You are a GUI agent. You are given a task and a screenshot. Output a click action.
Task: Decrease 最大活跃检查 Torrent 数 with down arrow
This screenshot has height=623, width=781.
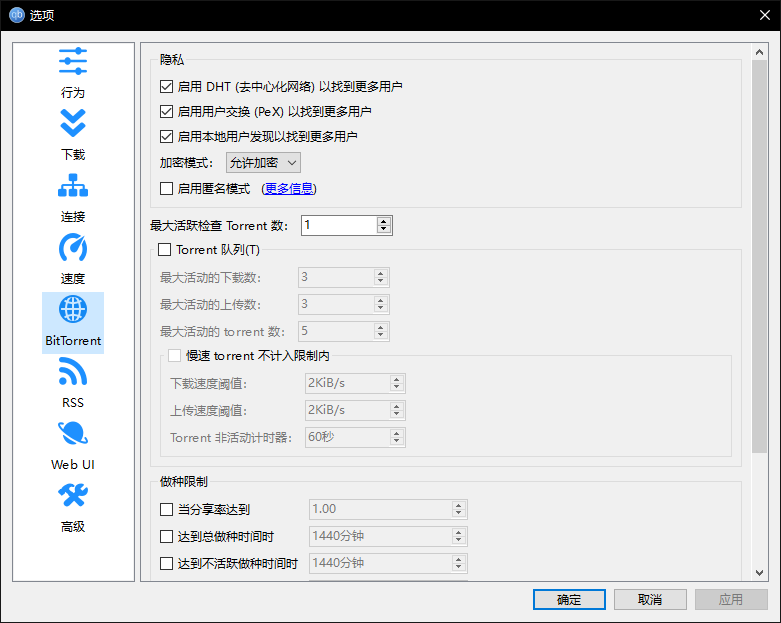[x=384, y=230]
